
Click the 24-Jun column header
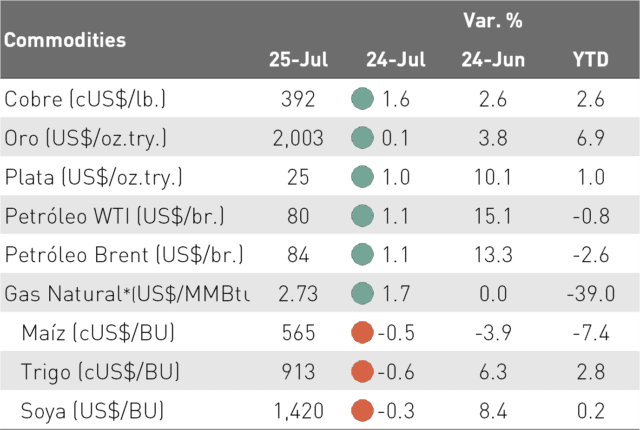pyautogui.click(x=493, y=60)
